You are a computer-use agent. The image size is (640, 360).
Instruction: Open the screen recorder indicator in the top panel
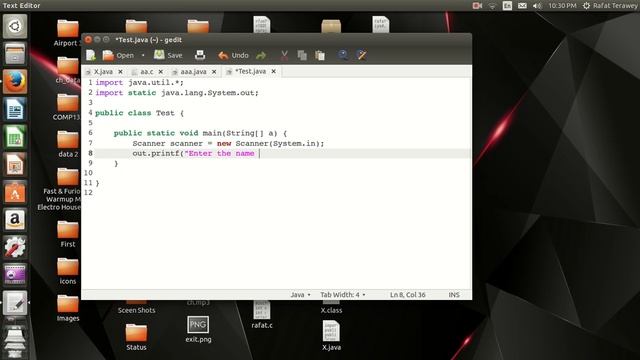pyautogui.click(x=477, y=6)
